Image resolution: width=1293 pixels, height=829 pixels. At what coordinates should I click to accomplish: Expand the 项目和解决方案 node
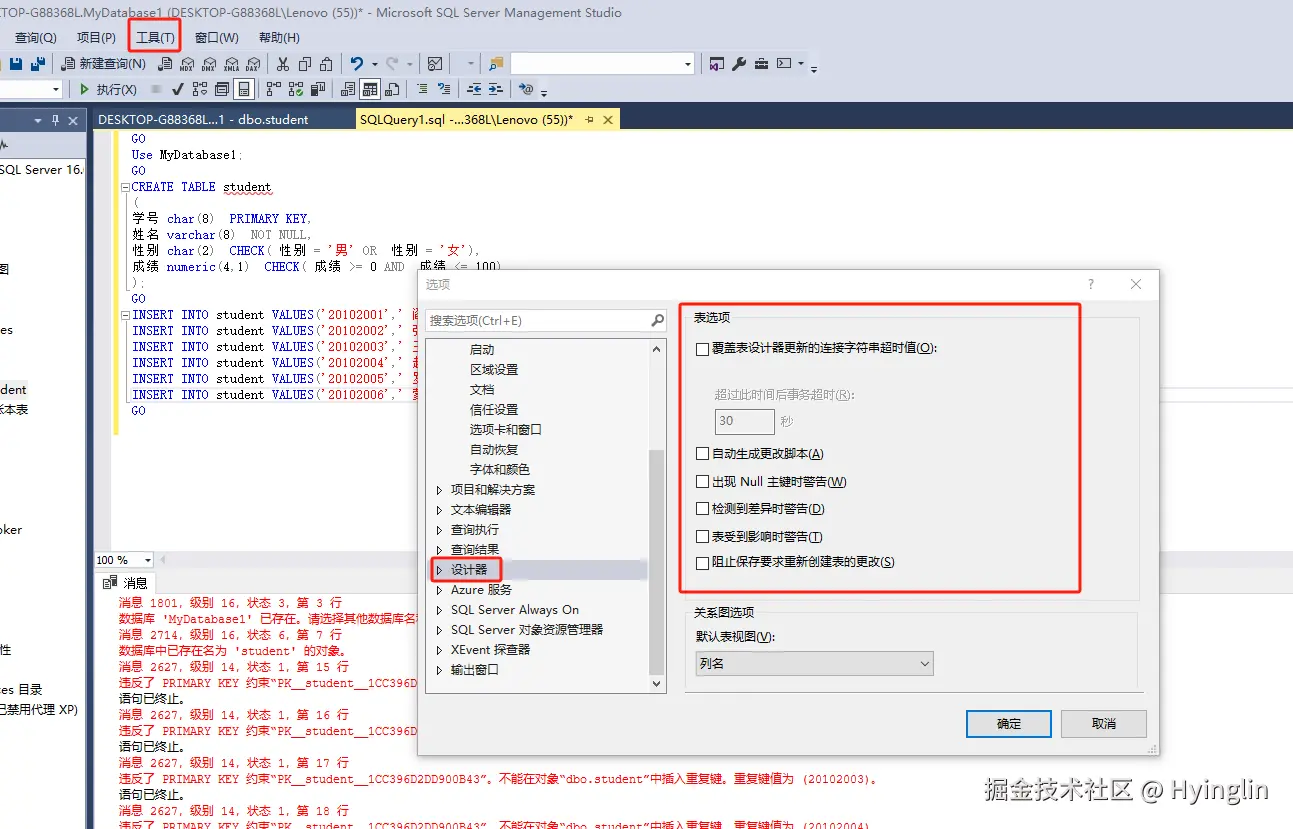tap(439, 490)
